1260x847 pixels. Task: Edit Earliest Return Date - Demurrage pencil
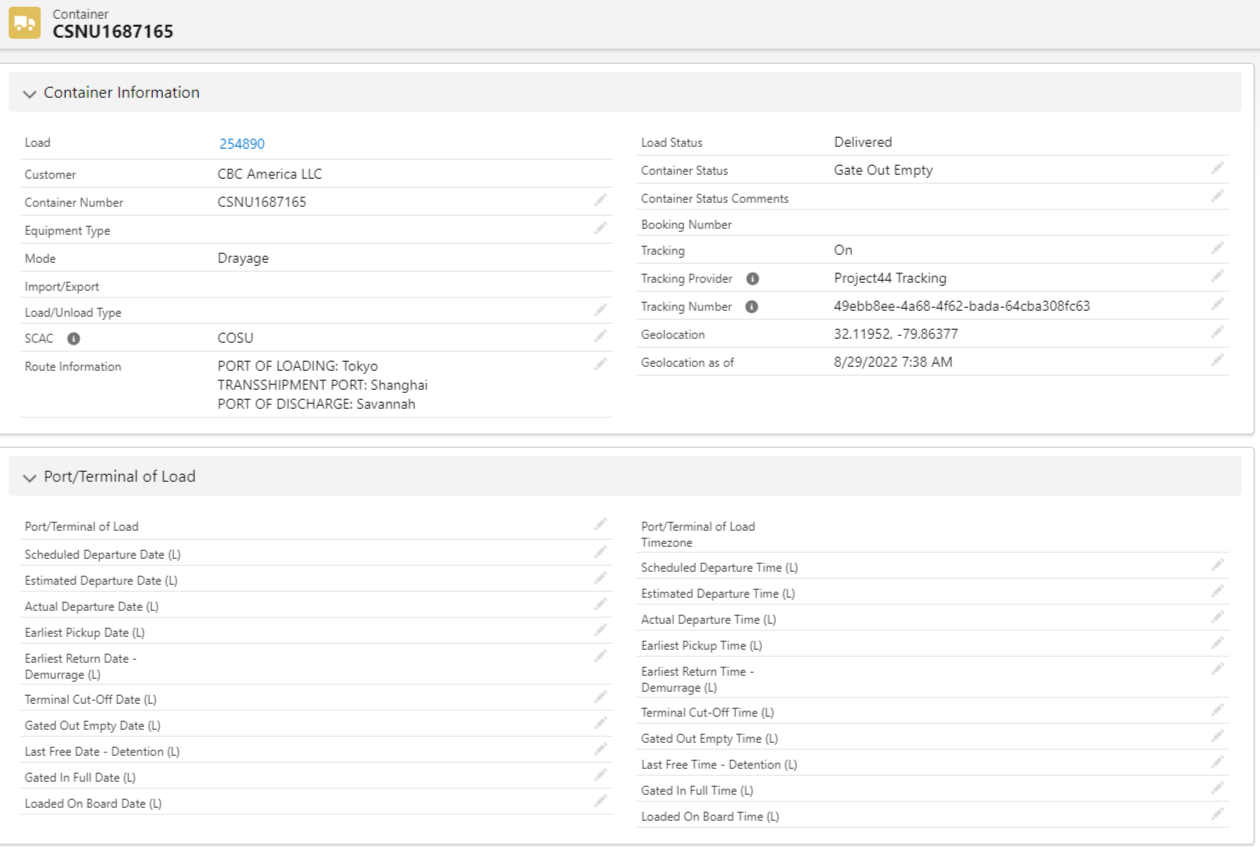point(600,656)
